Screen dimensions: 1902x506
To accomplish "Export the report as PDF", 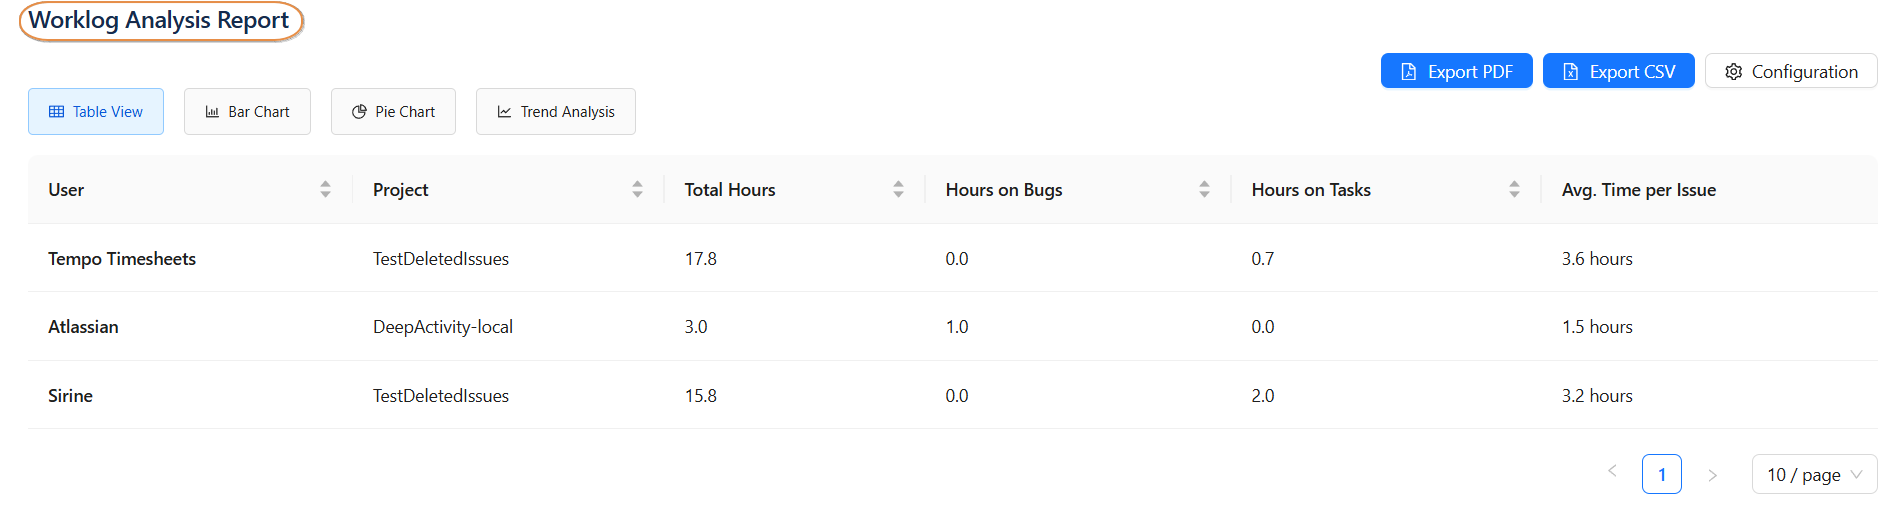I will 1456,72.
